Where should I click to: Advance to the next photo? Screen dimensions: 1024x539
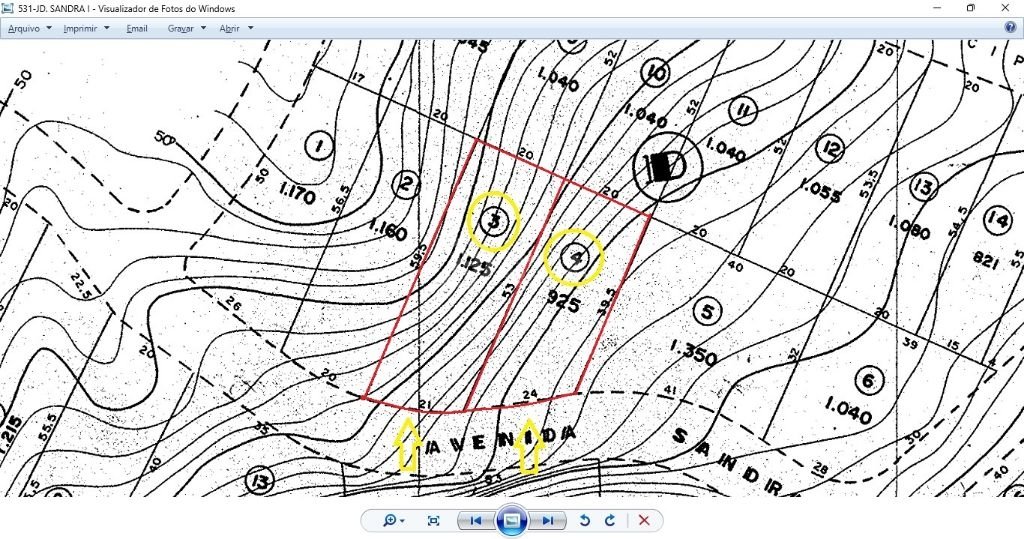[x=547, y=520]
